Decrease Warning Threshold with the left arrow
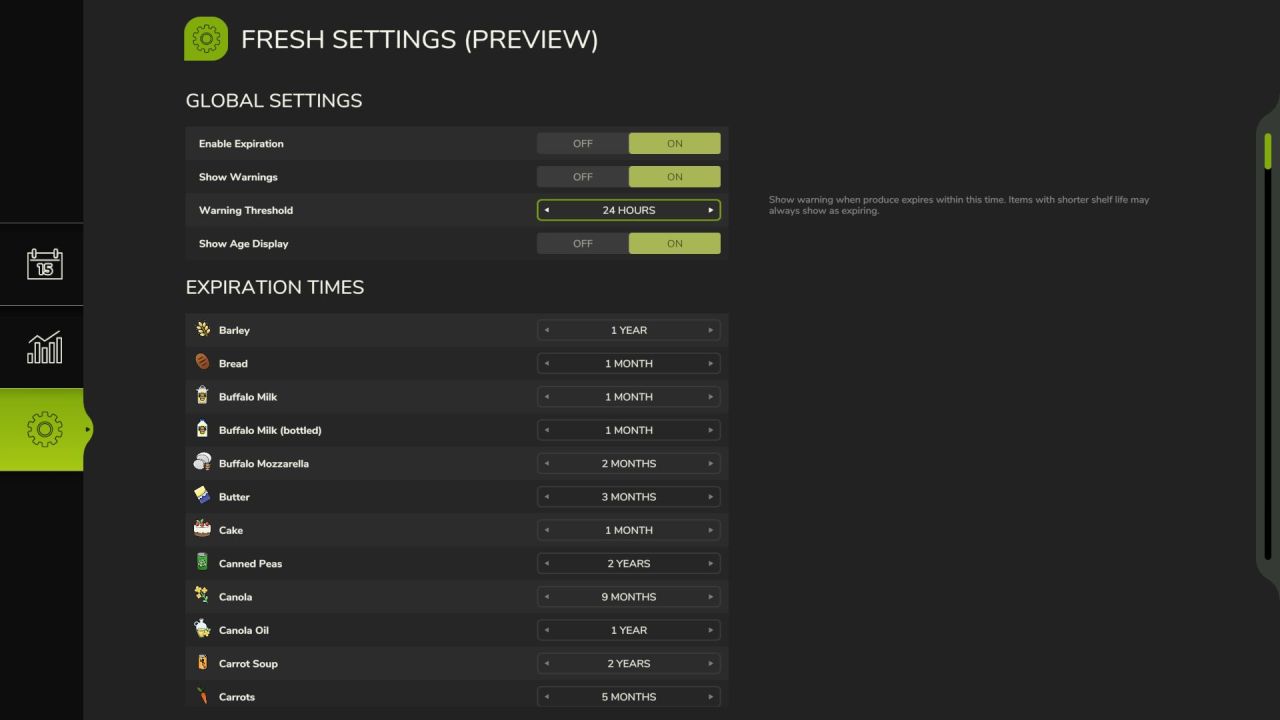Viewport: 1280px width, 720px height. (x=547, y=210)
